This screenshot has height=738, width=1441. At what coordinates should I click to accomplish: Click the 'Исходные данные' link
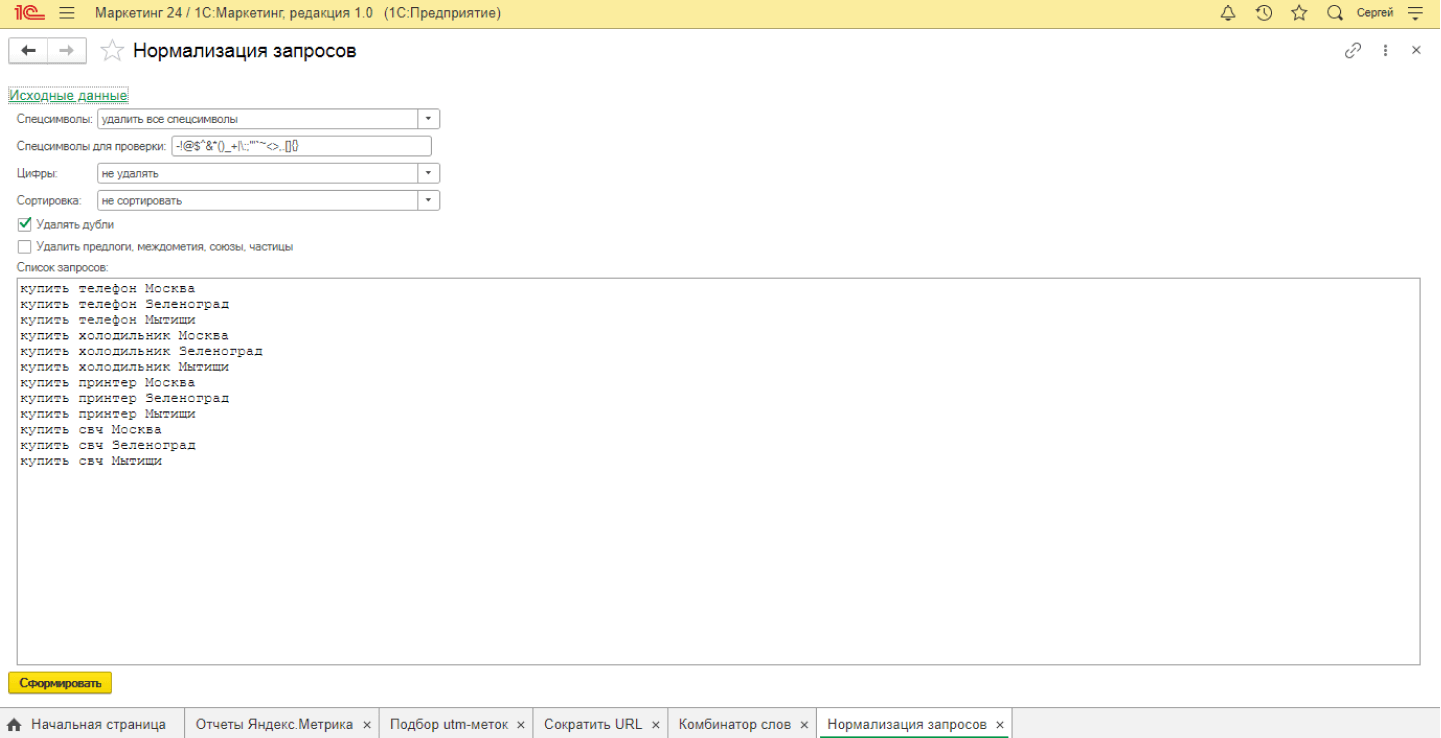tap(68, 96)
